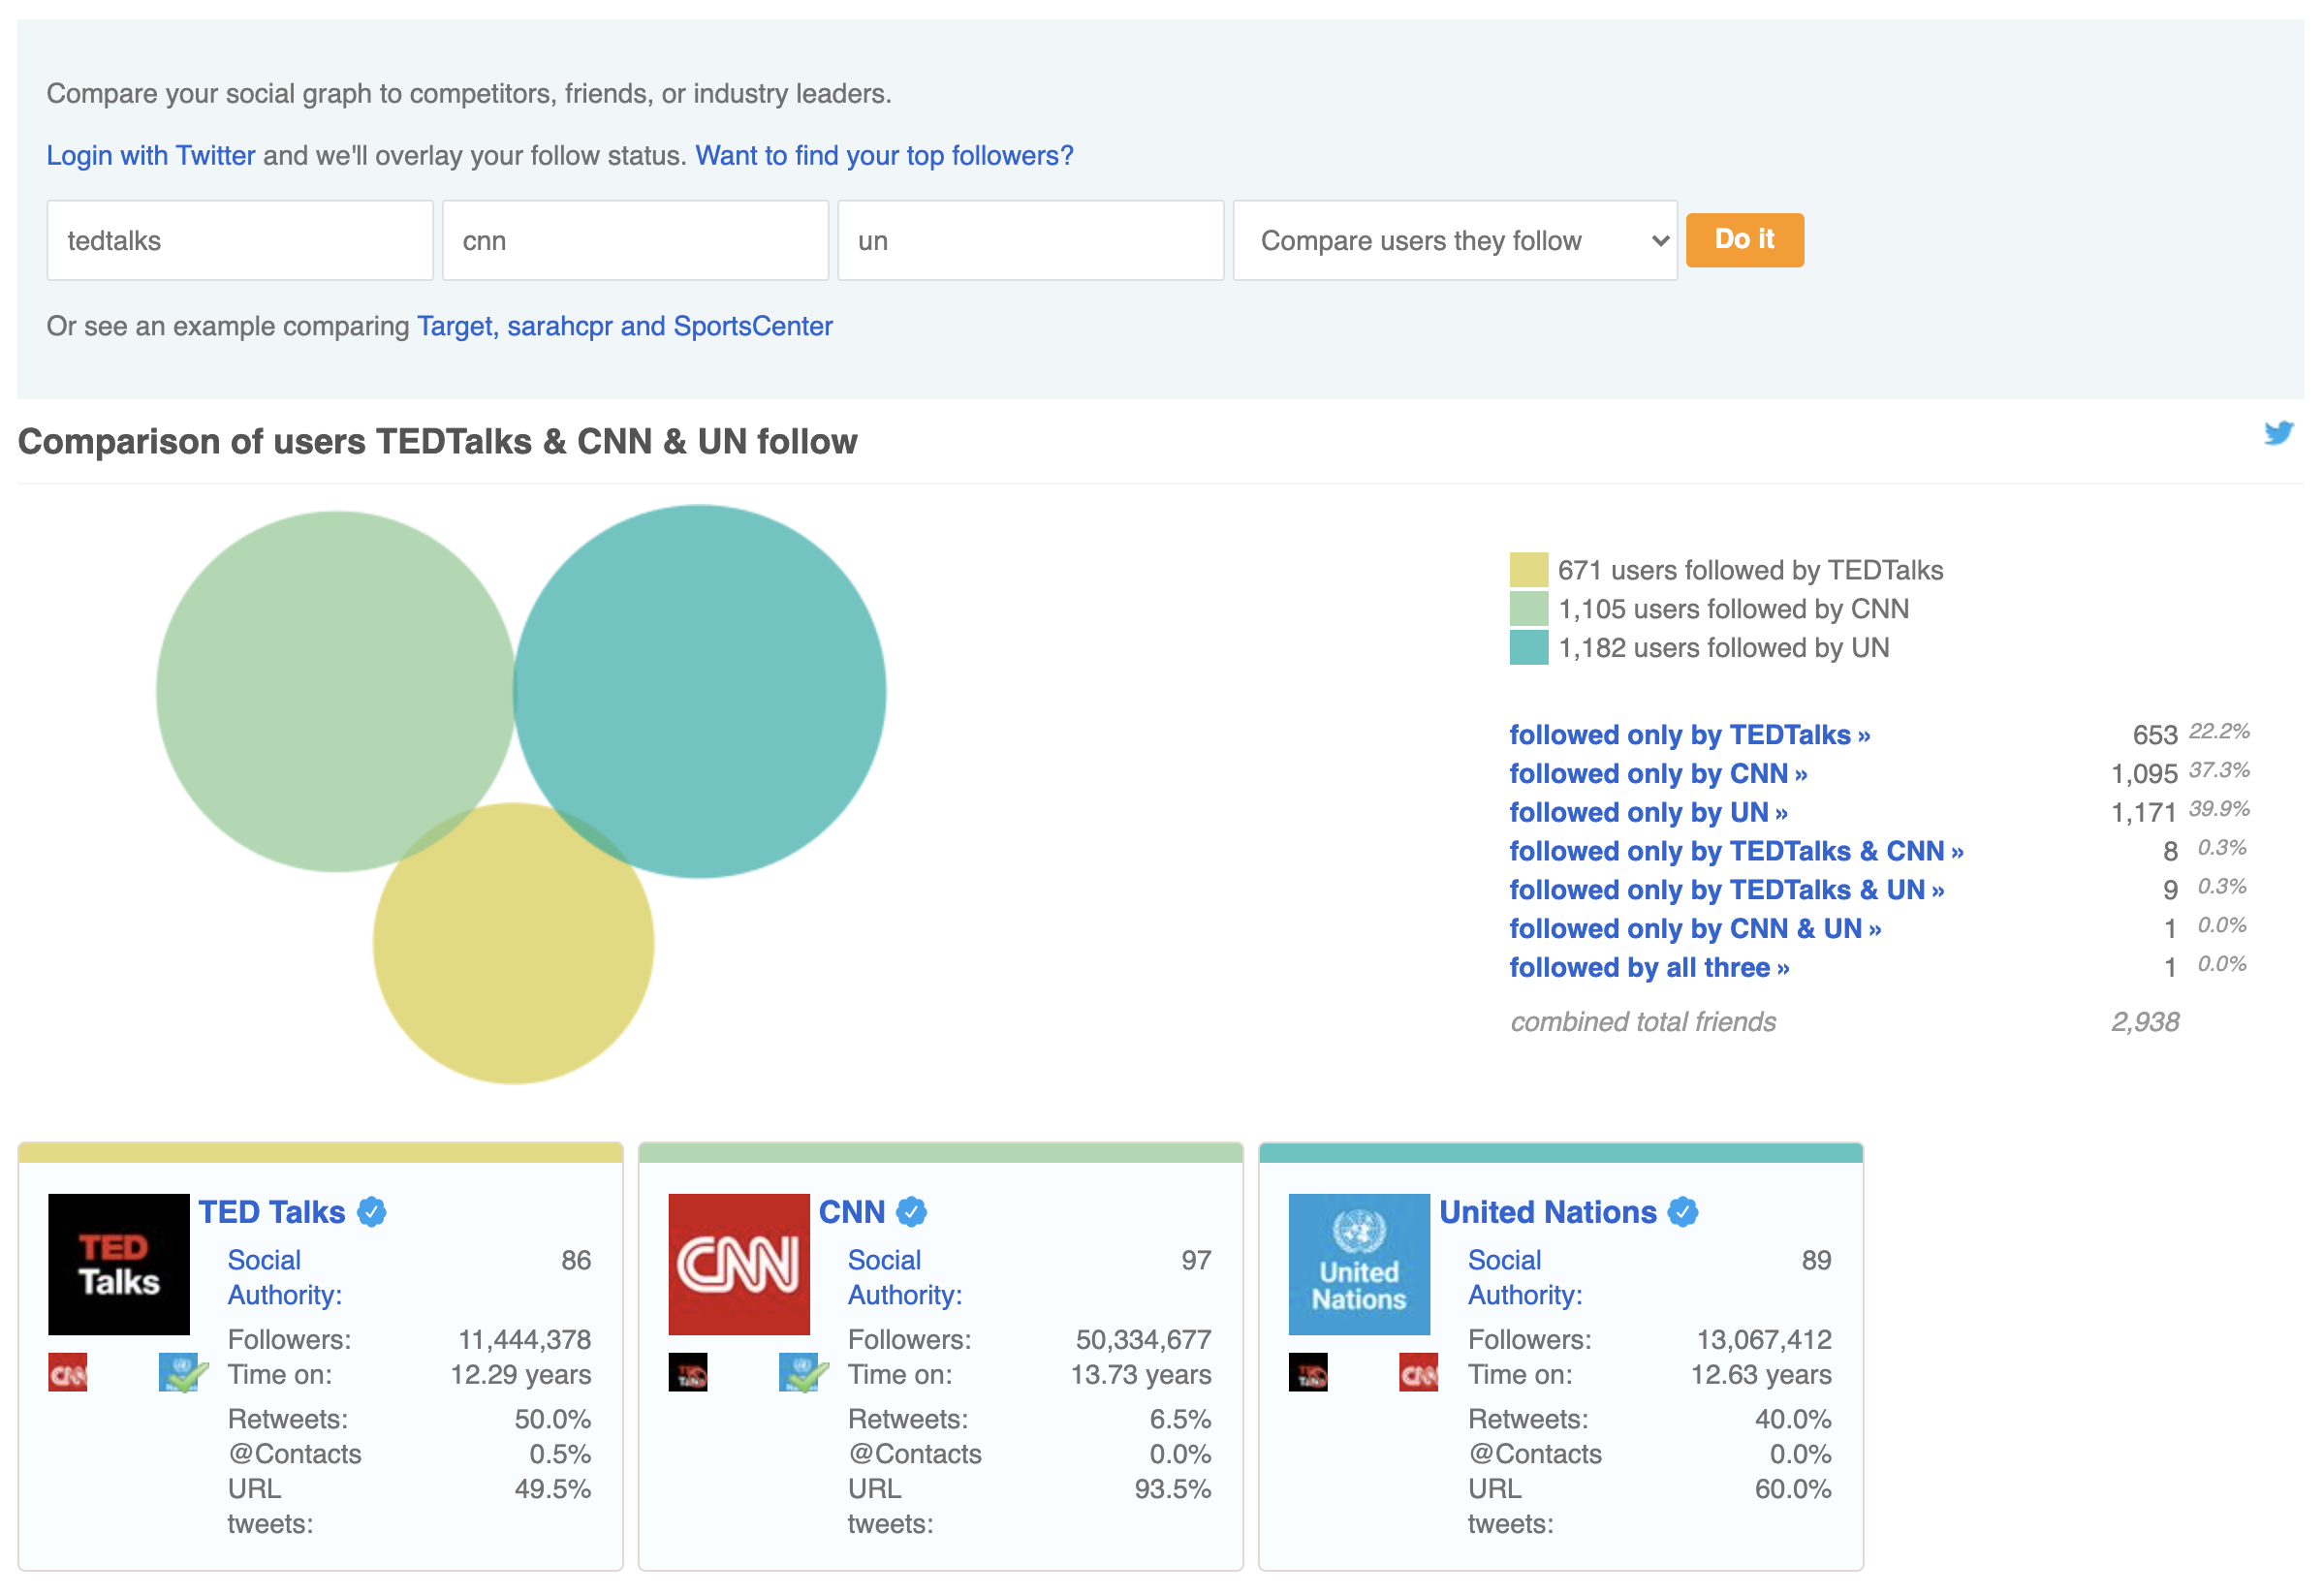Screen dimensions: 2324x1595
Task: Click Social Authority link in TED Talks card
Action: tap(285, 1277)
